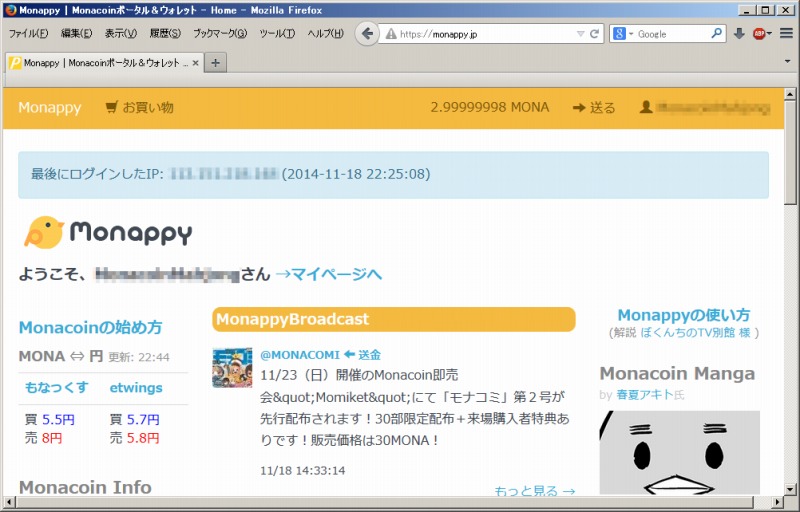Click the vertical scrollbar down arrow
The width and height of the screenshot is (800, 512).
[790, 489]
